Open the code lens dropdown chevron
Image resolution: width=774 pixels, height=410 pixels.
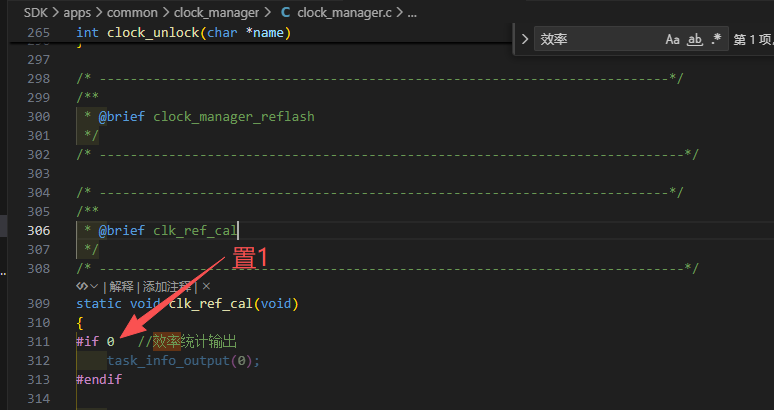94,286
